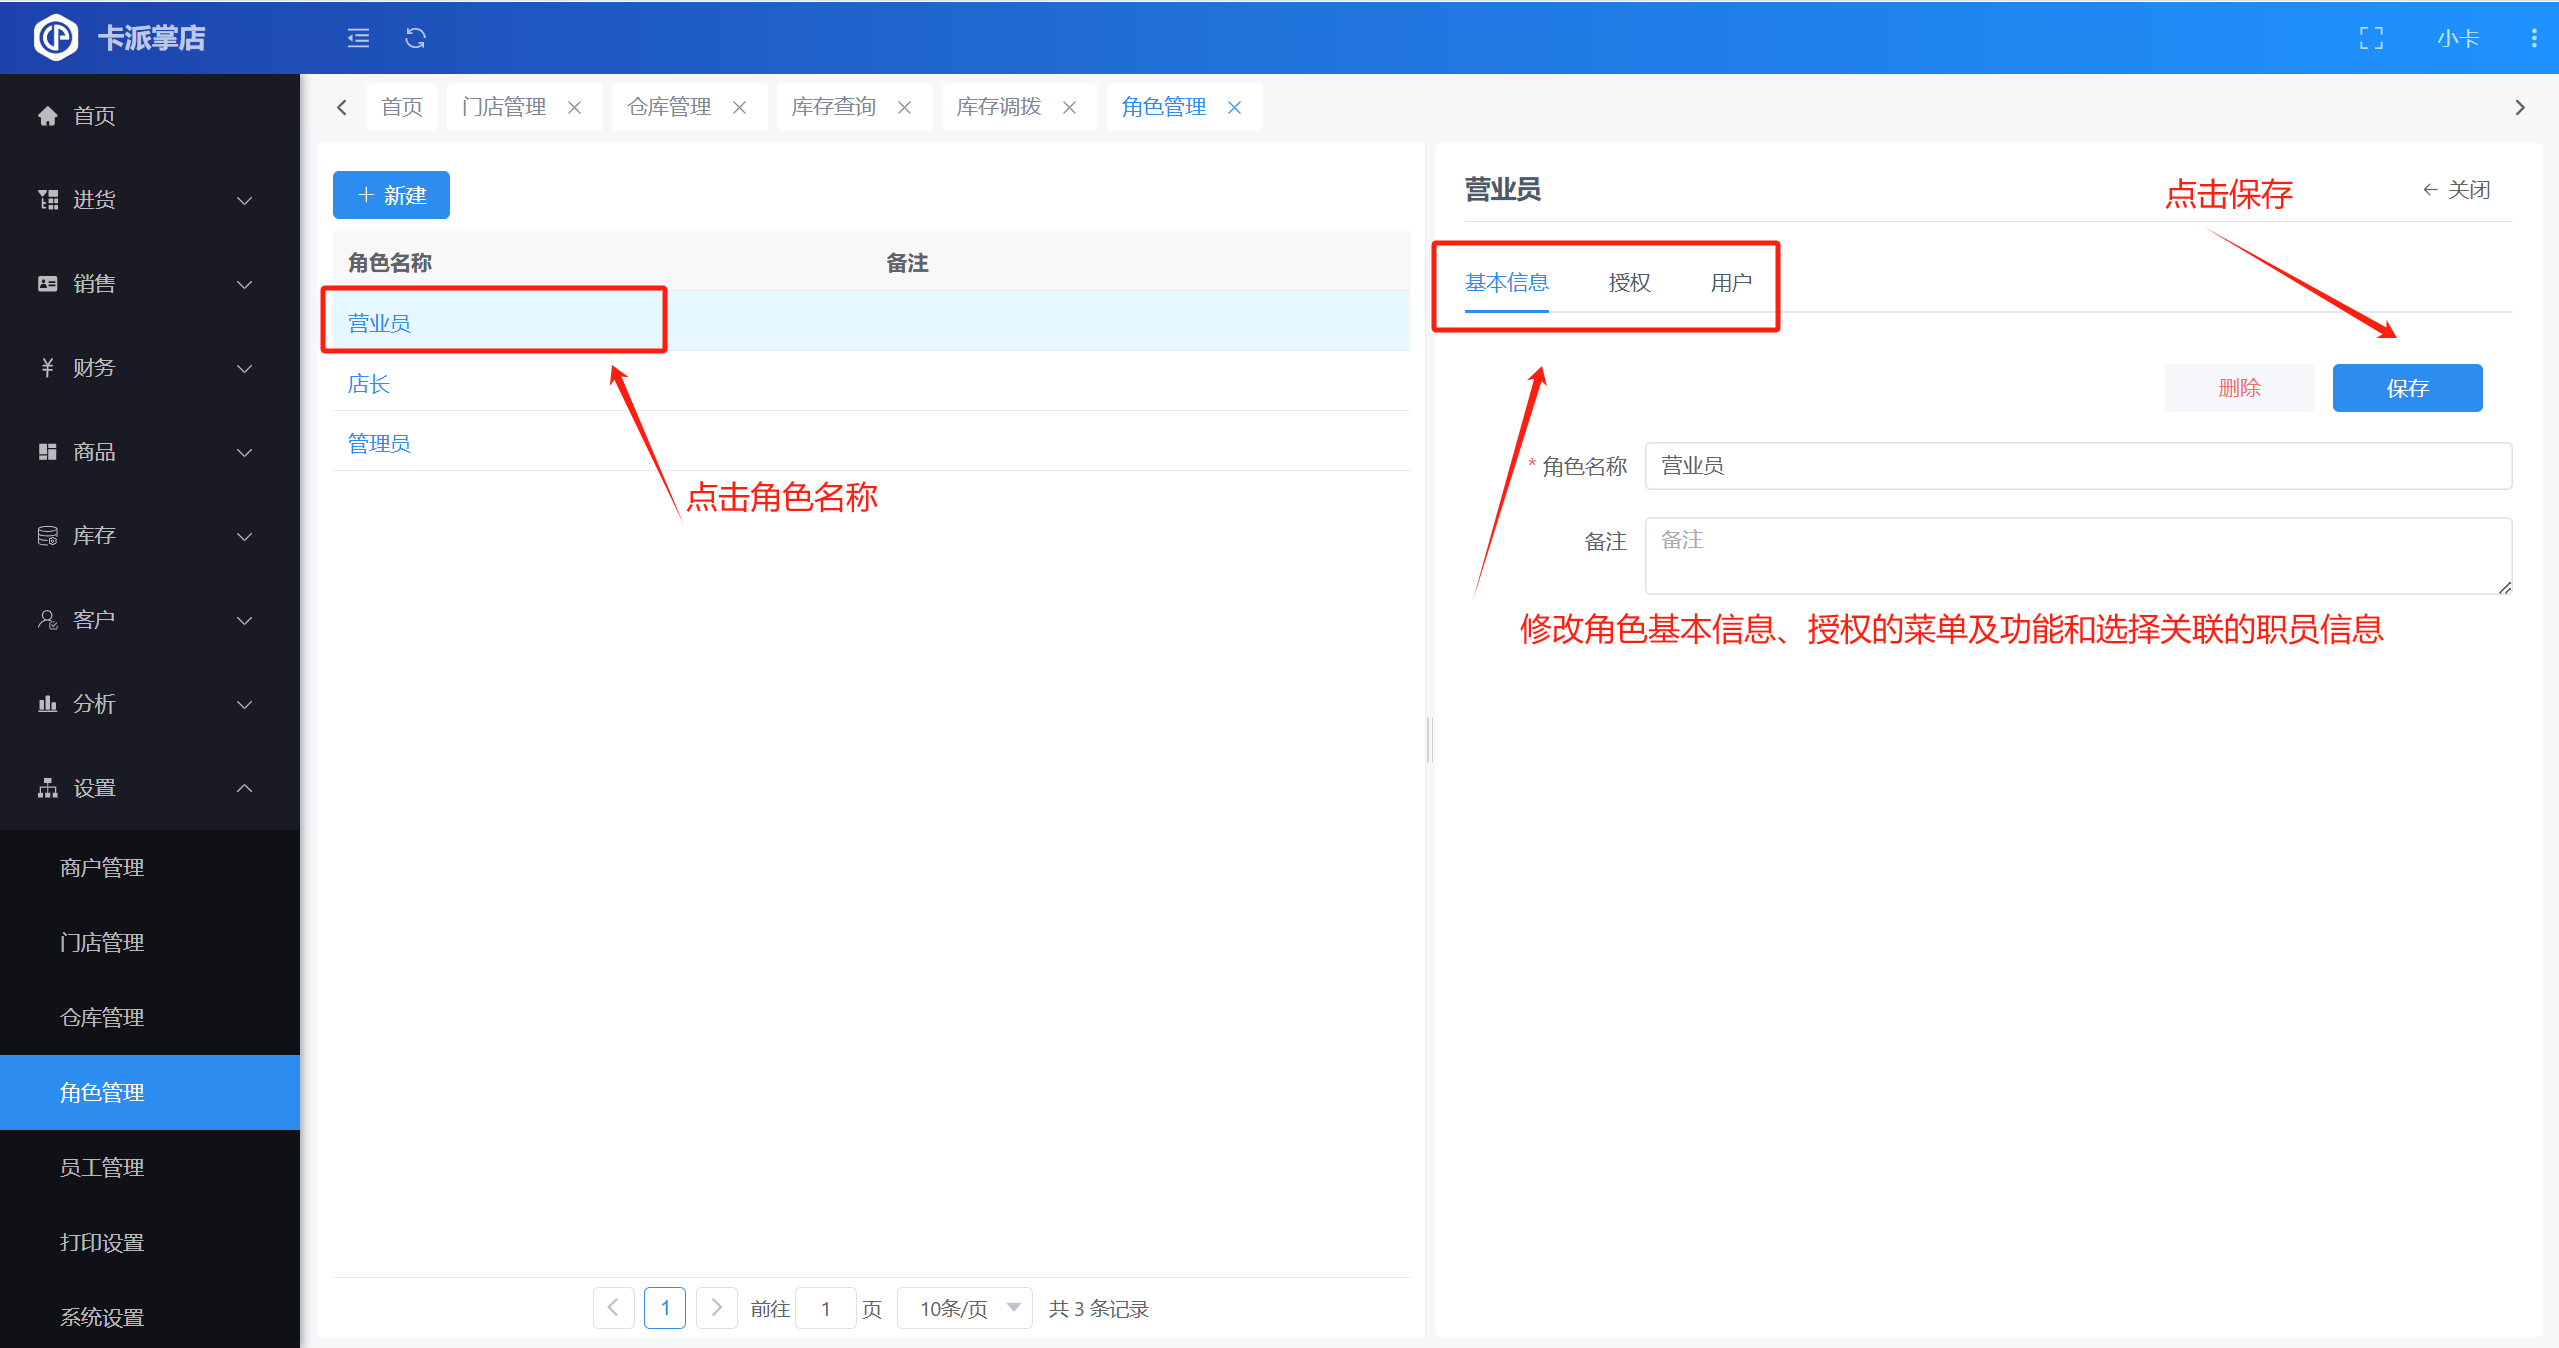The height and width of the screenshot is (1348, 2559).
Task: Close the 门店管理 tab
Action: pyautogui.click(x=575, y=107)
